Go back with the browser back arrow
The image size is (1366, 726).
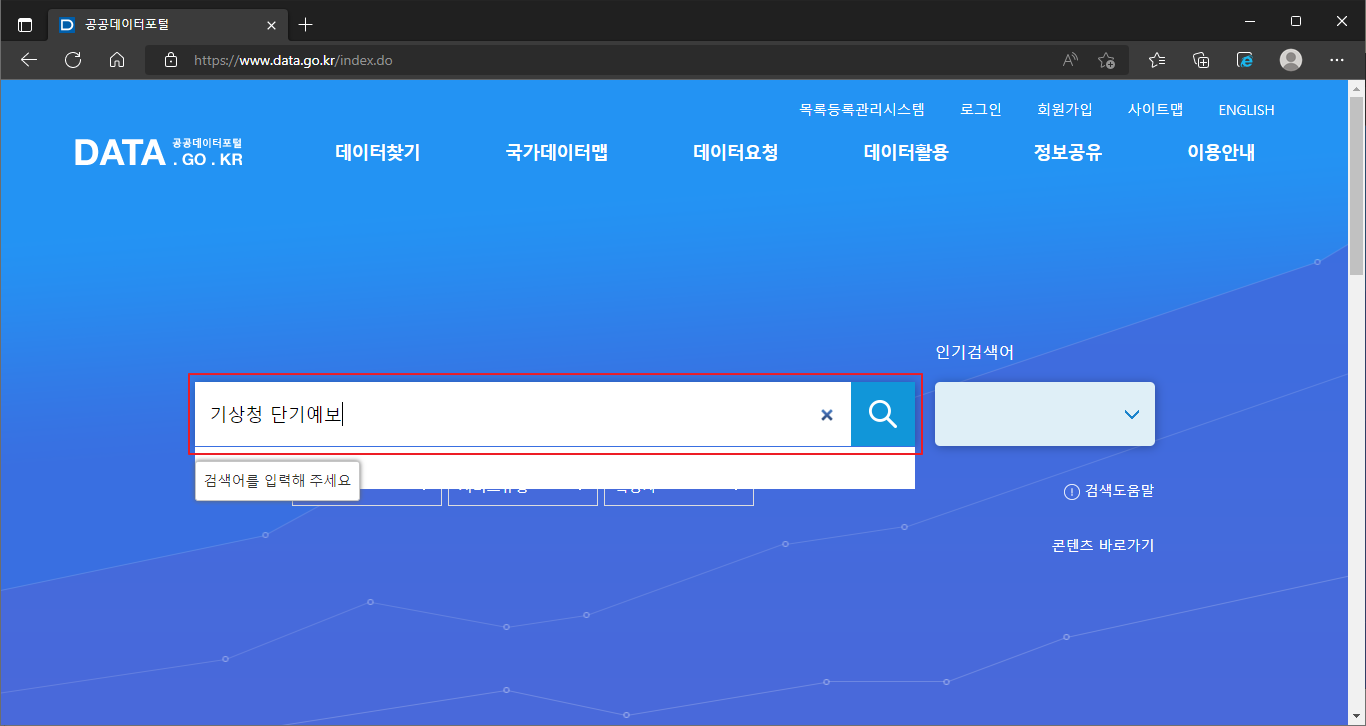(28, 60)
